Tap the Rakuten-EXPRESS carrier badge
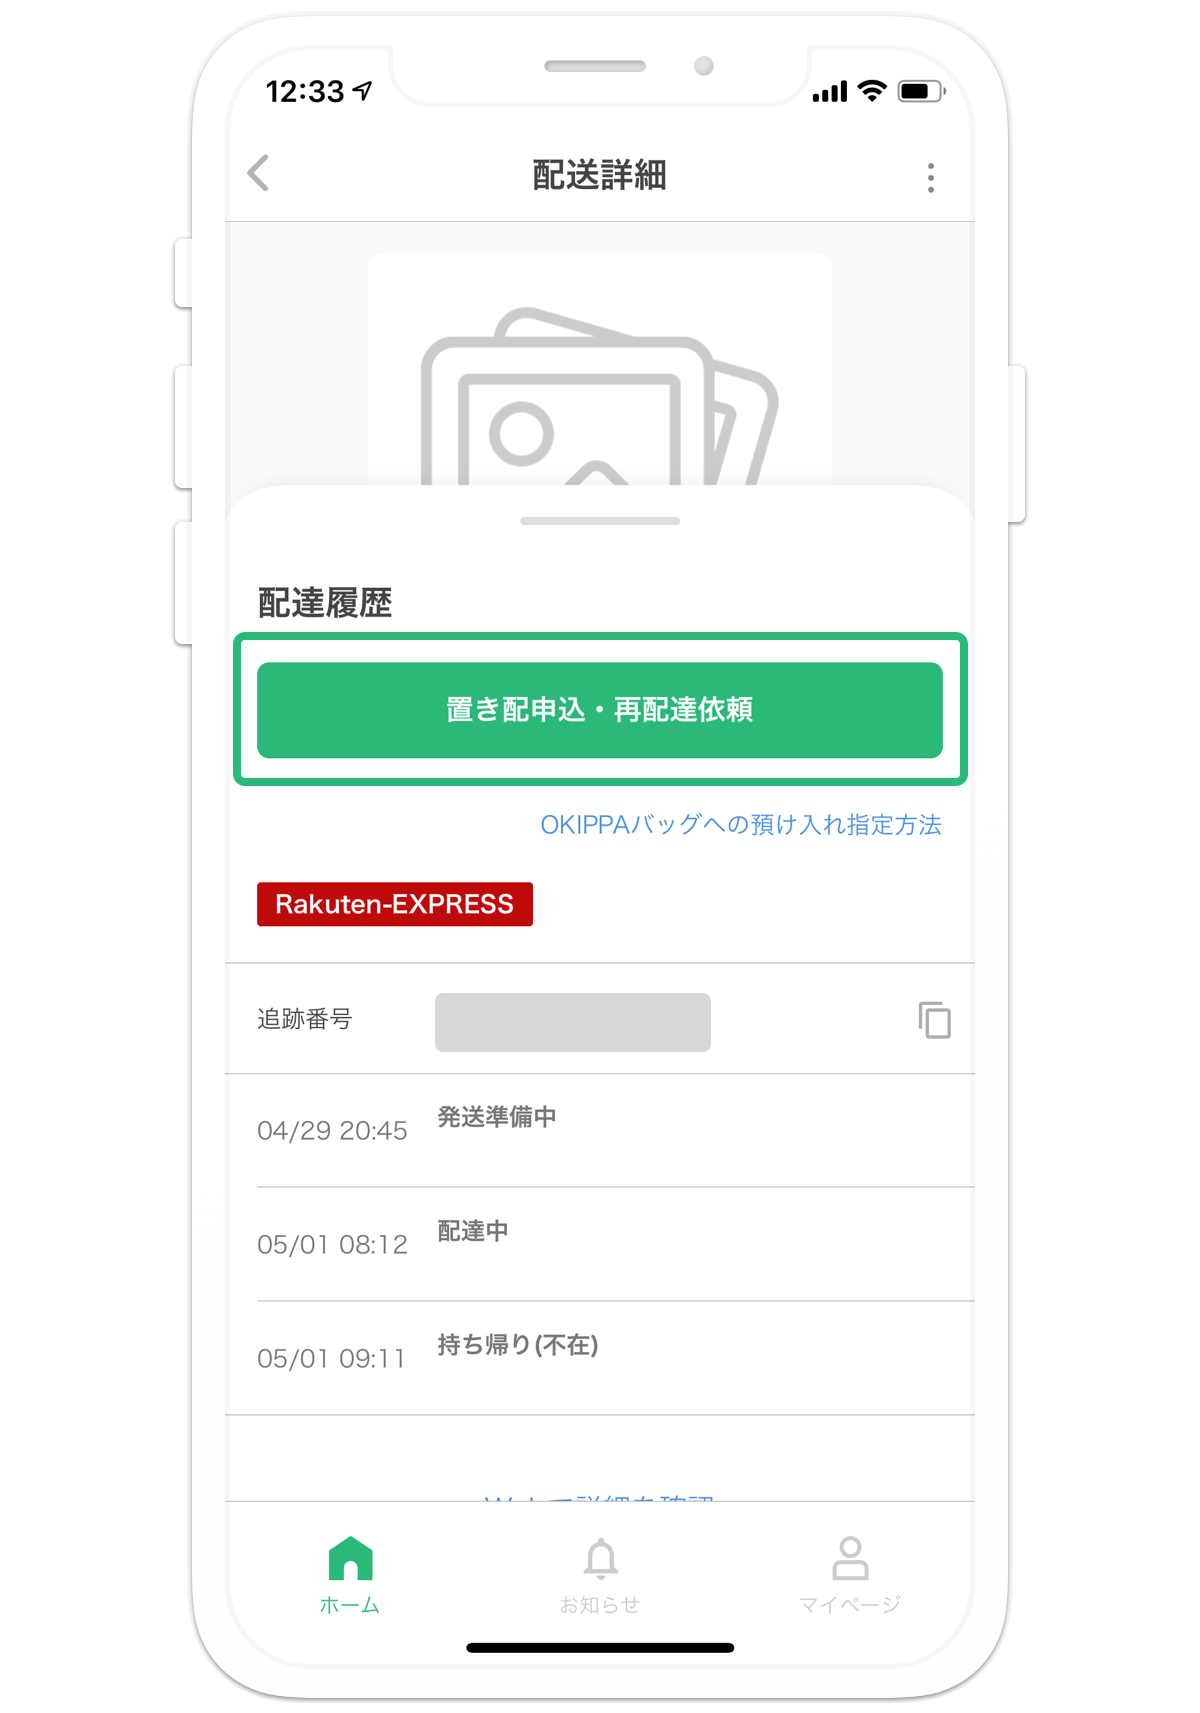 pyautogui.click(x=395, y=904)
